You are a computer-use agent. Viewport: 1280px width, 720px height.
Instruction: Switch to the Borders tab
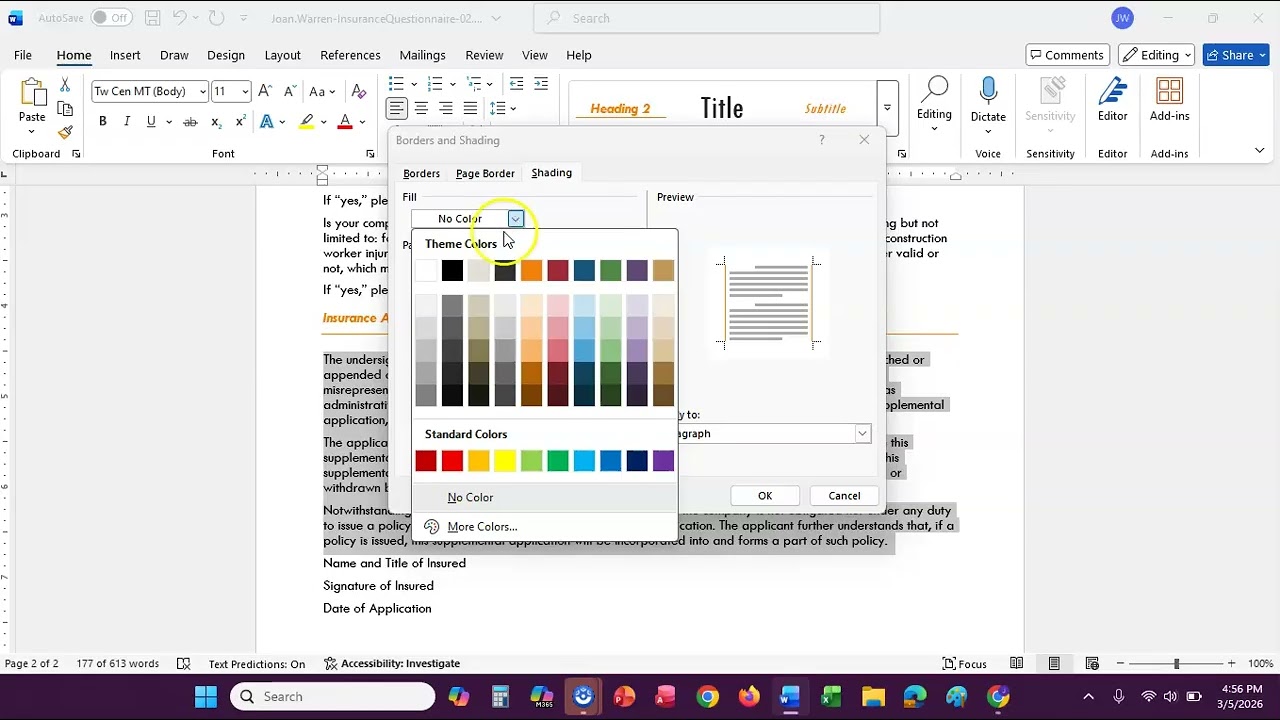pos(421,173)
